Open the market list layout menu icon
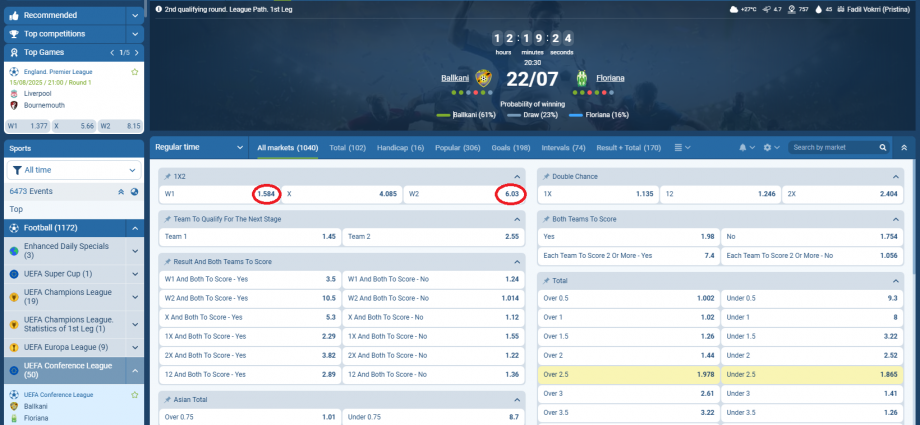Viewport: 920px width, 425px height. [x=678, y=147]
